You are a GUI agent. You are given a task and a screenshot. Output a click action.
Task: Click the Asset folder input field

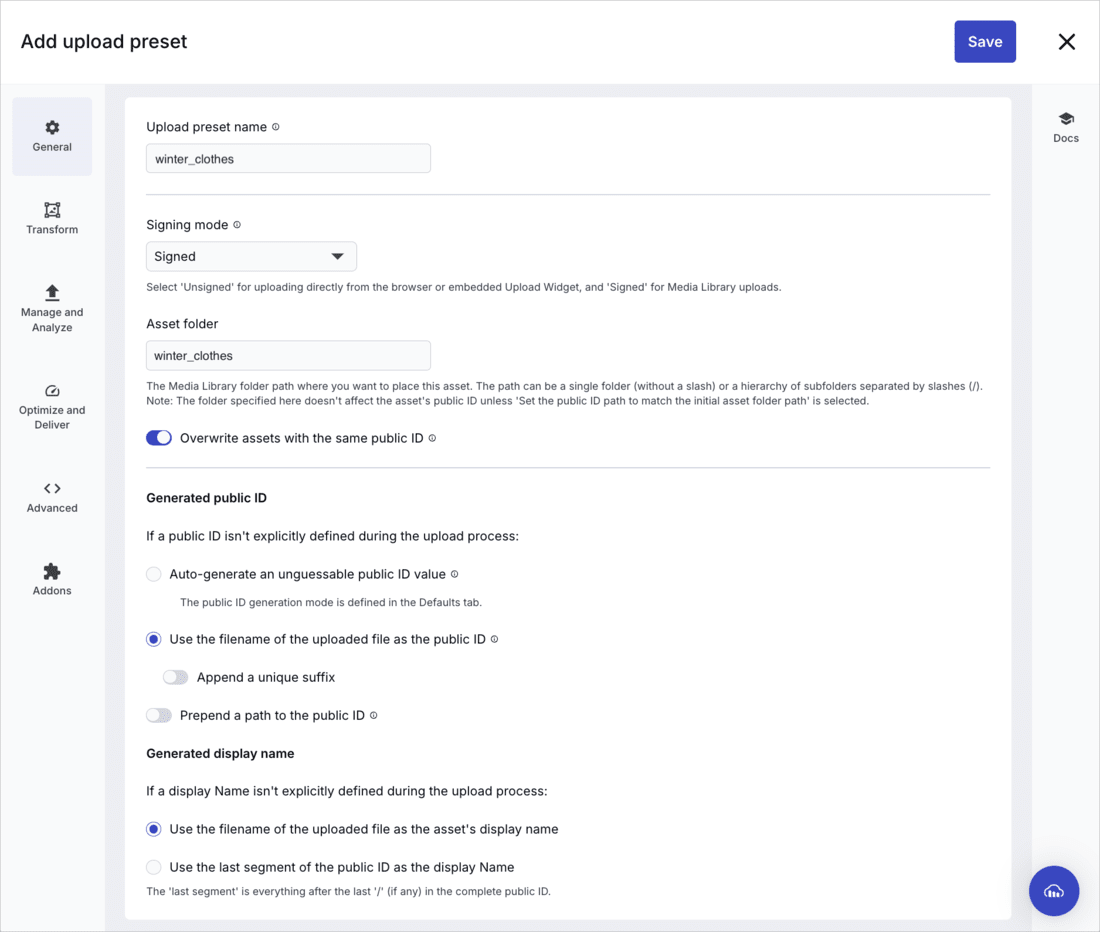point(288,356)
